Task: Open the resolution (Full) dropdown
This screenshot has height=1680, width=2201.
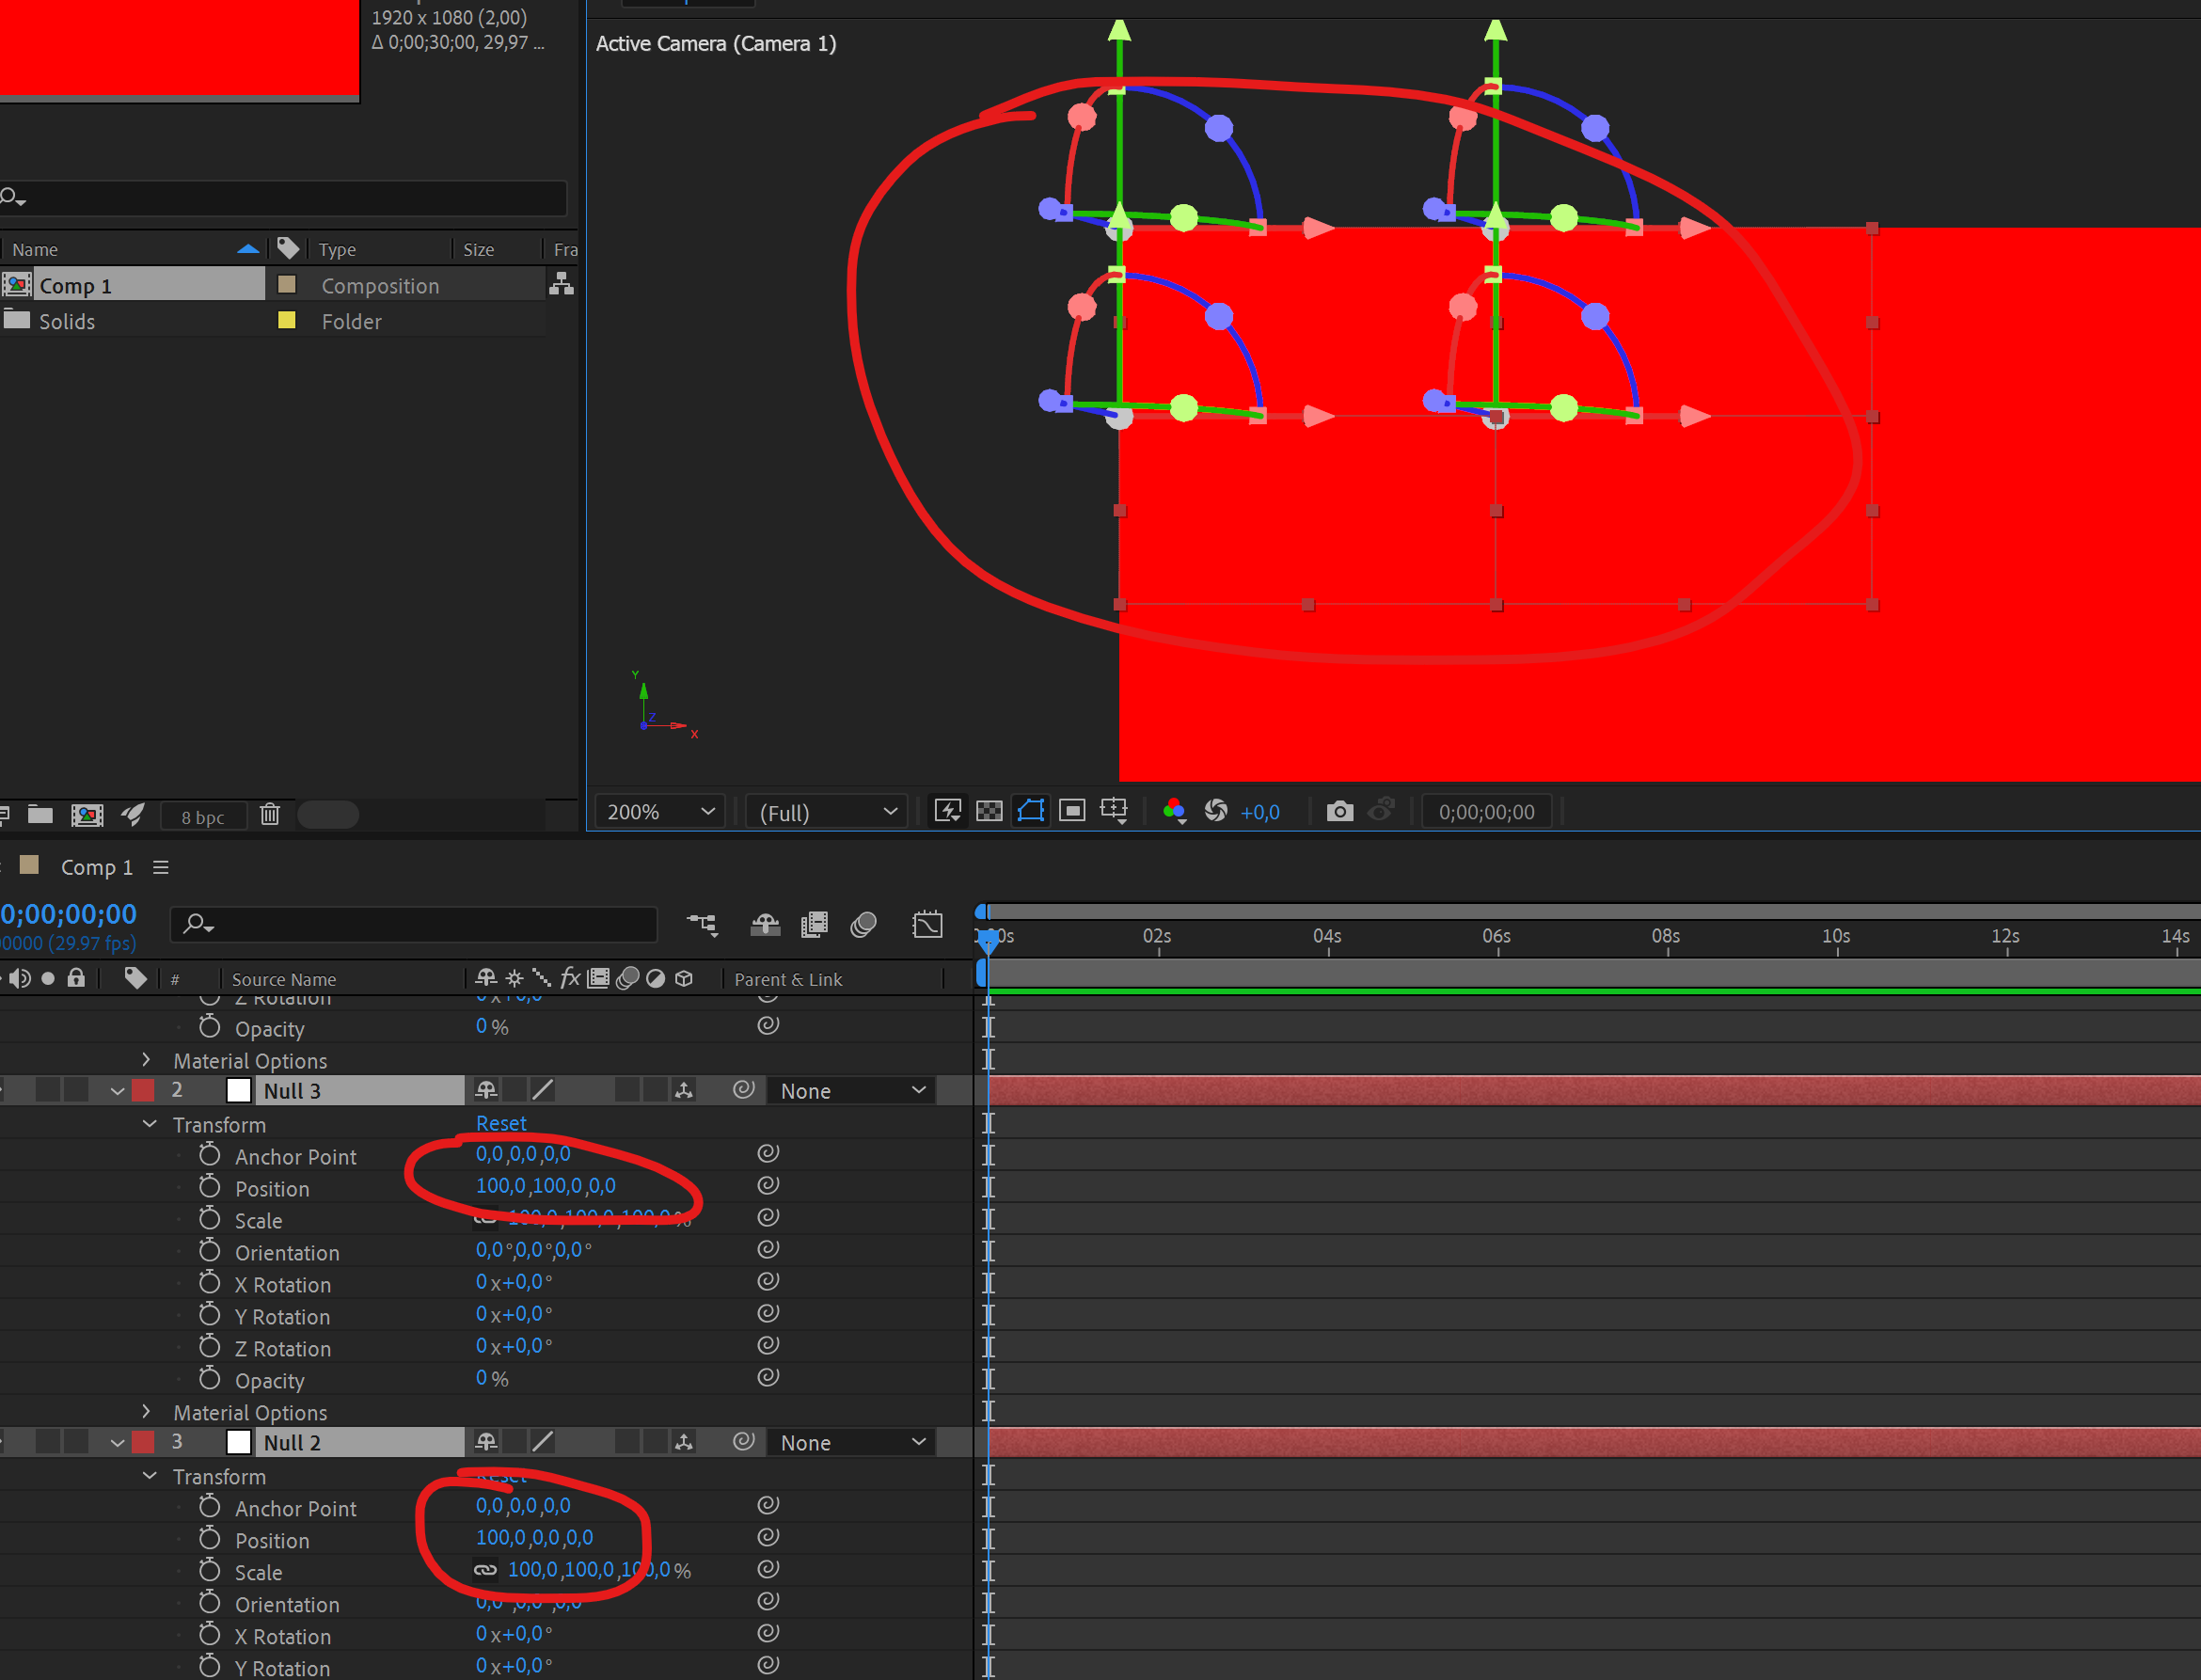Action: (x=824, y=811)
